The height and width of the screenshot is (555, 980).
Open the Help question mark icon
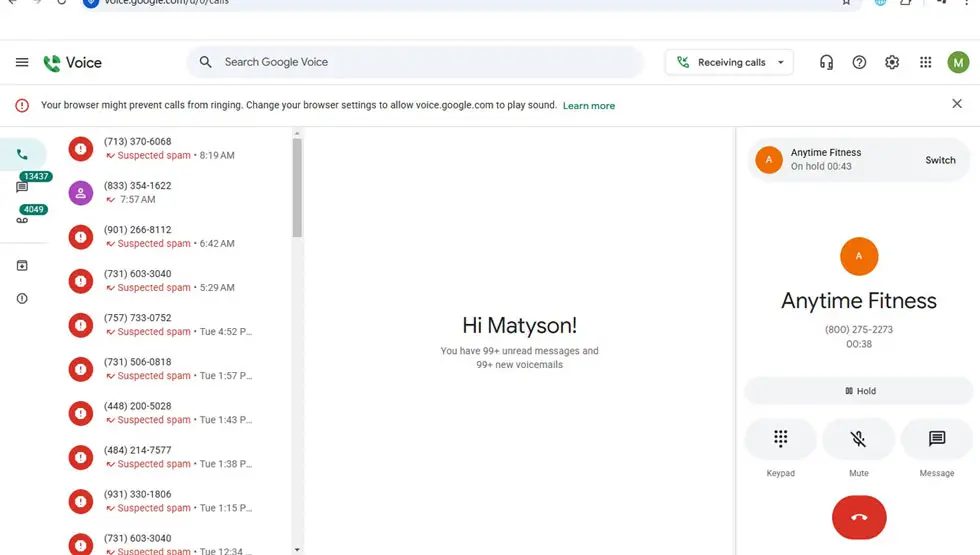(x=859, y=62)
